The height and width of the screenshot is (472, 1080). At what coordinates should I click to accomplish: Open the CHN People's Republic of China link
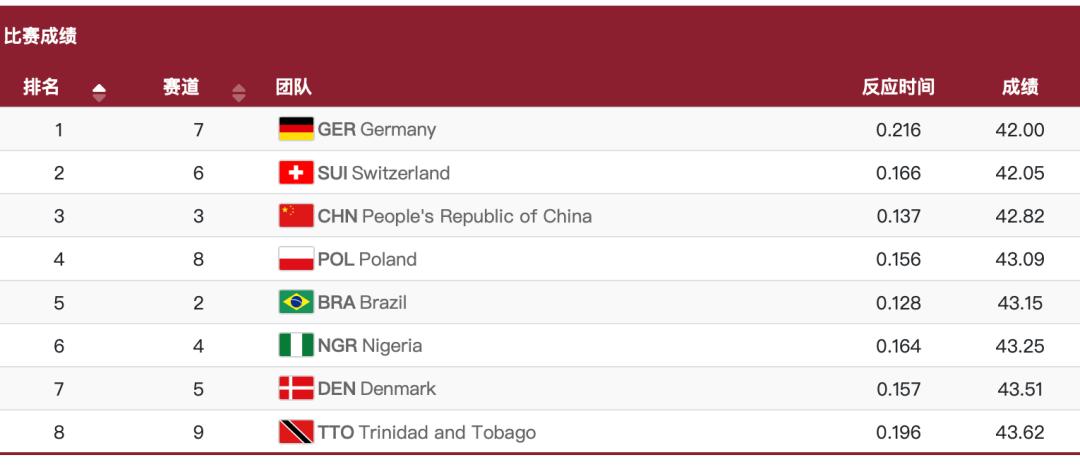tap(455, 216)
